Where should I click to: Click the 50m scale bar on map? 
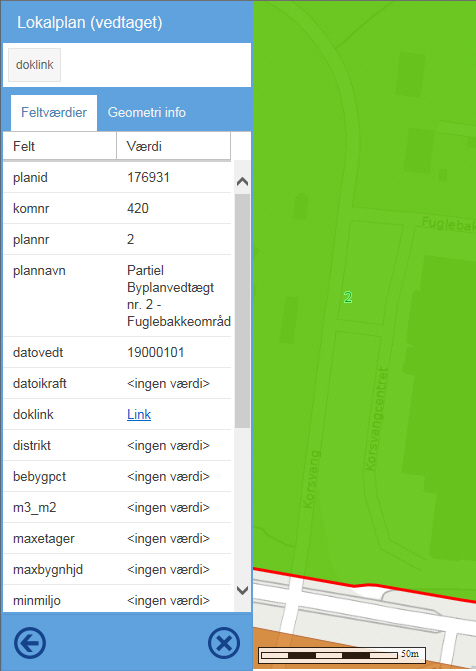click(x=342, y=654)
